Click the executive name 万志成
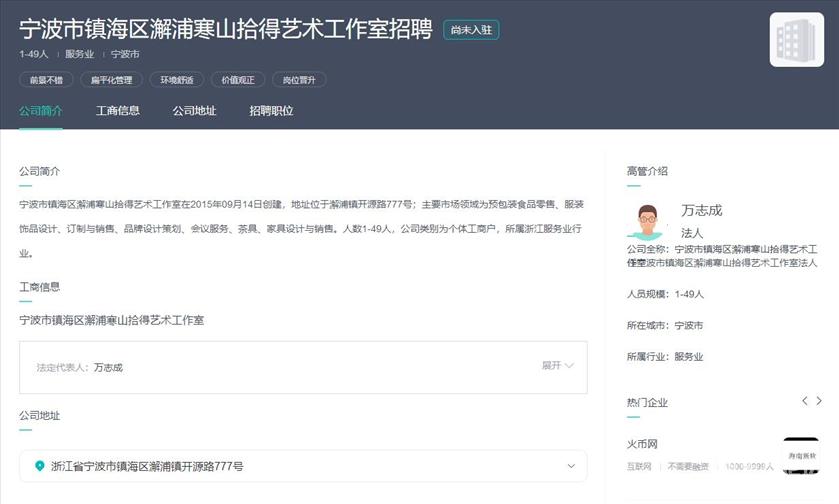 701,210
